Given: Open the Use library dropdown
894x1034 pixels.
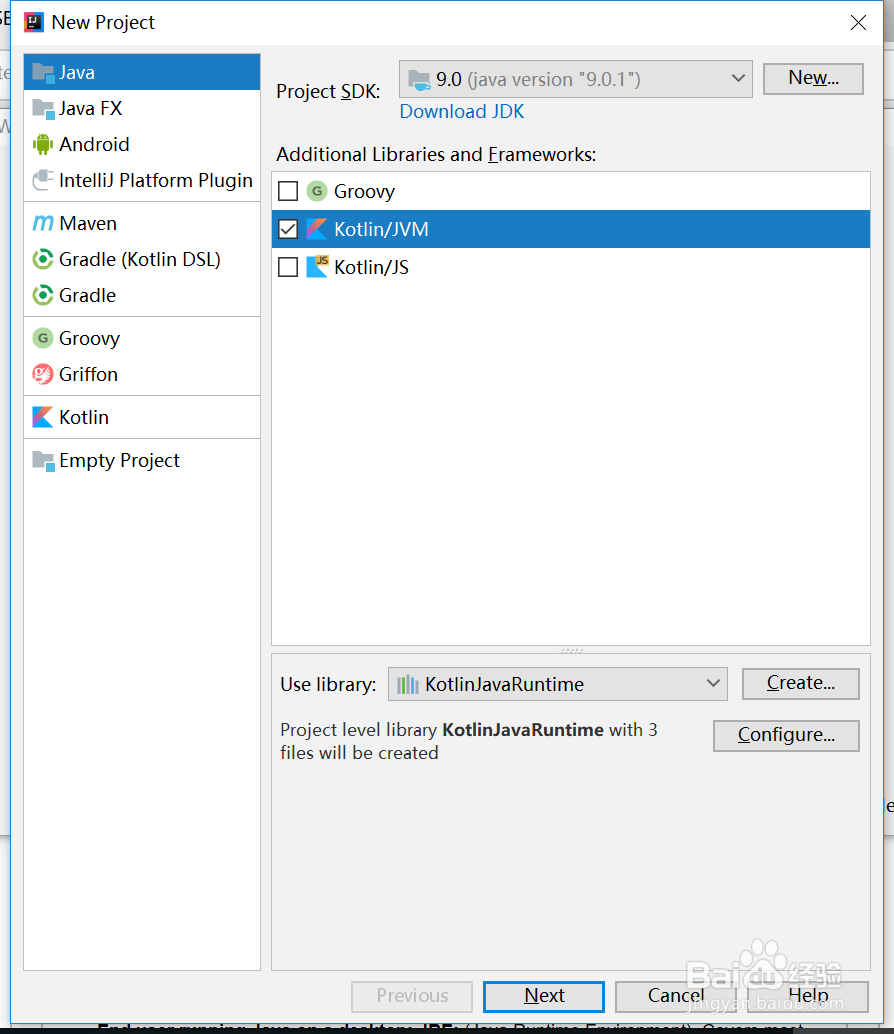Looking at the screenshot, I should tap(558, 684).
